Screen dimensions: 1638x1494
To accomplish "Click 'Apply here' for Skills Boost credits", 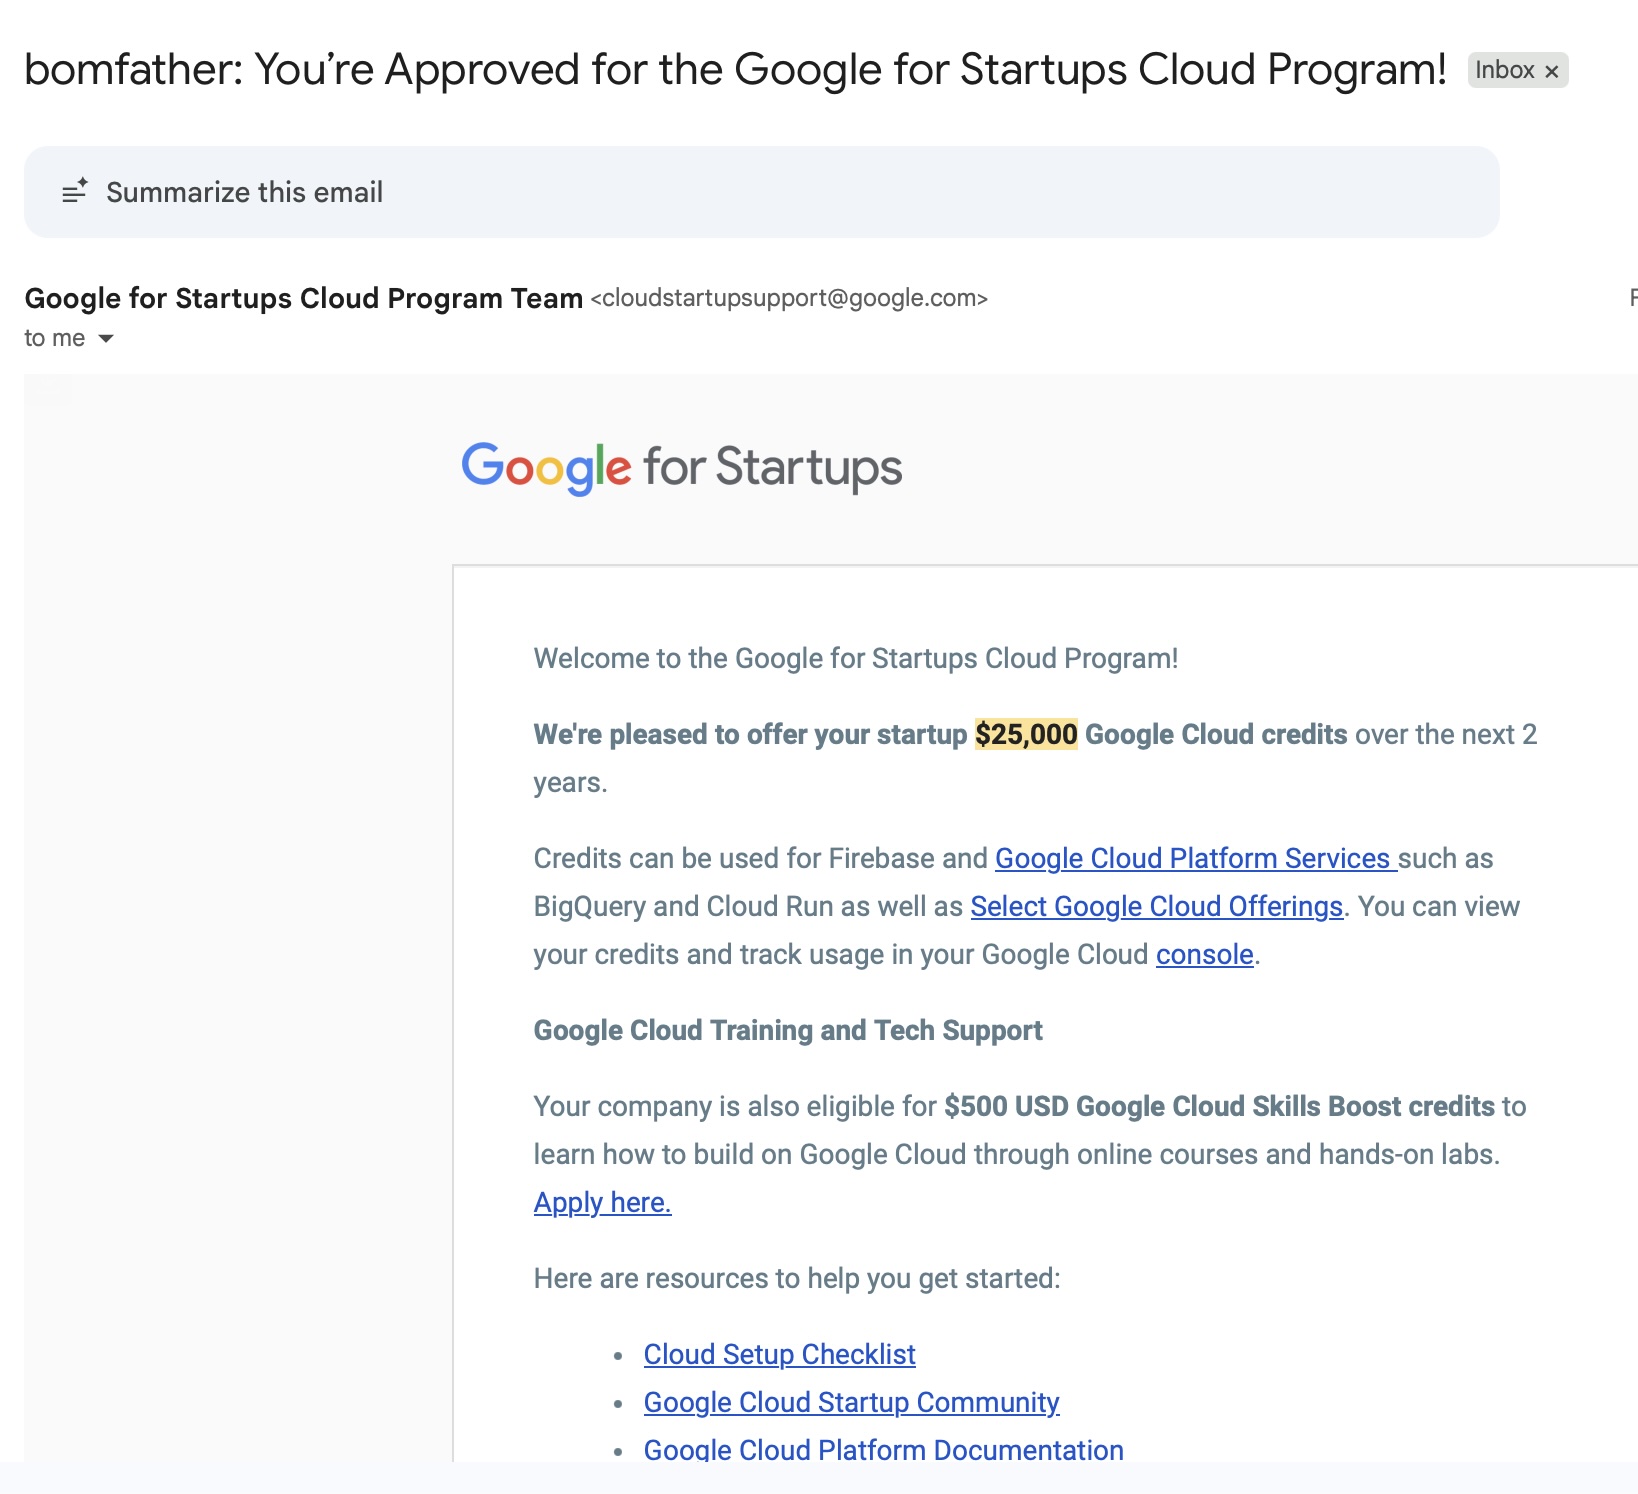I will [x=601, y=1202].
